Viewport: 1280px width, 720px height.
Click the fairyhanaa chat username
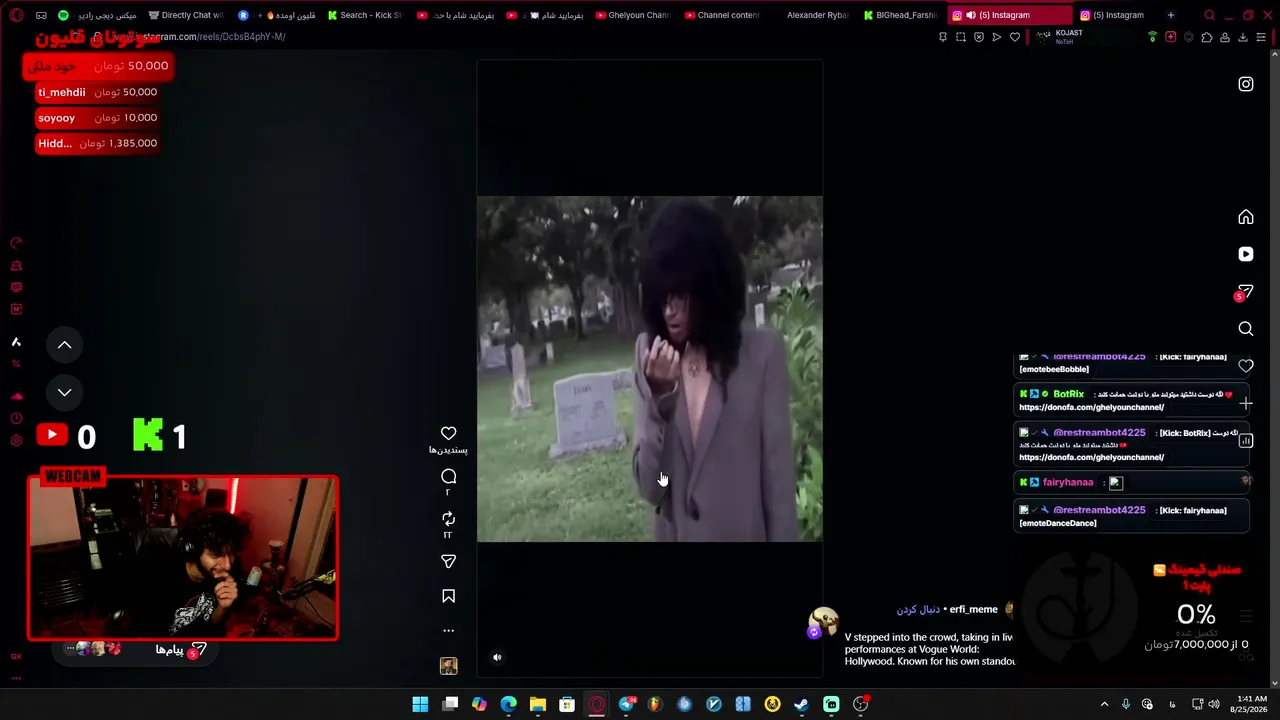pyautogui.click(x=1068, y=482)
